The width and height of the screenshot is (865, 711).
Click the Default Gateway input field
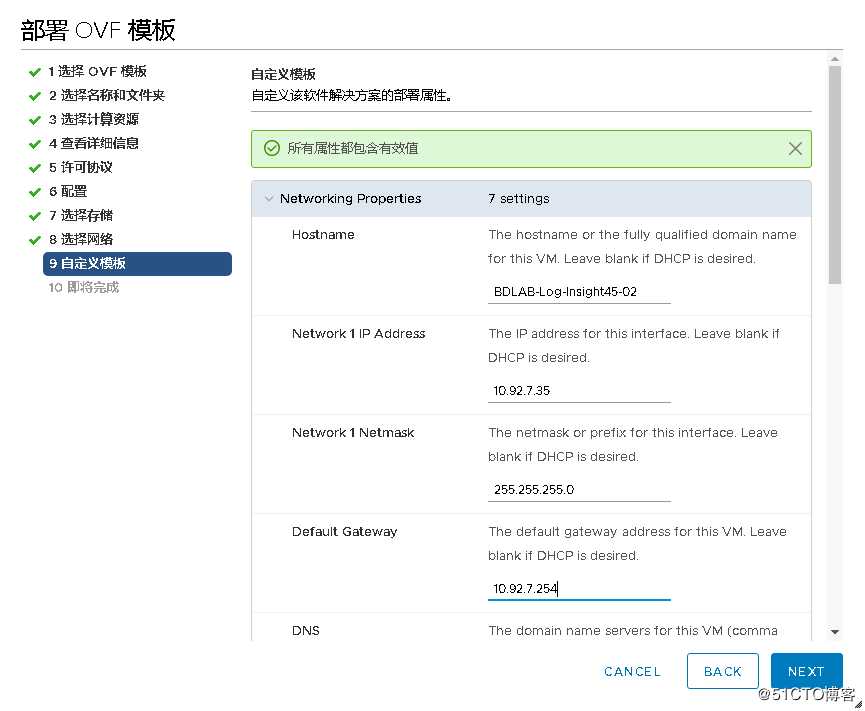click(579, 589)
